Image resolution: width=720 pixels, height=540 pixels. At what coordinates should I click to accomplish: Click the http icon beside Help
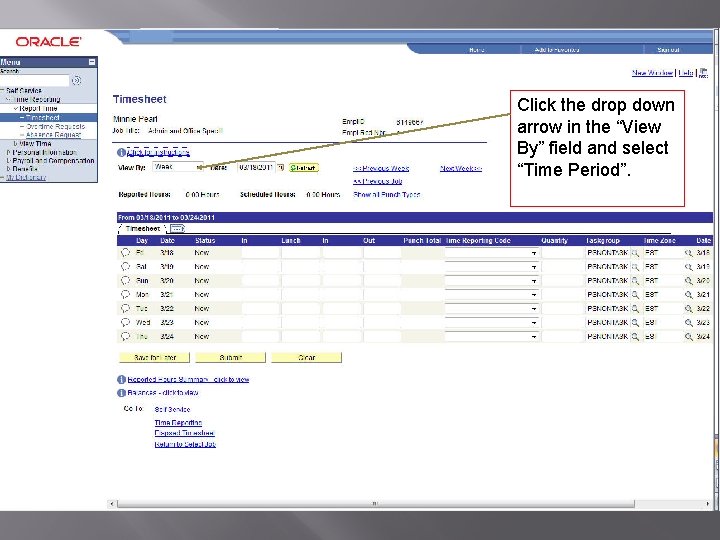(x=703, y=73)
